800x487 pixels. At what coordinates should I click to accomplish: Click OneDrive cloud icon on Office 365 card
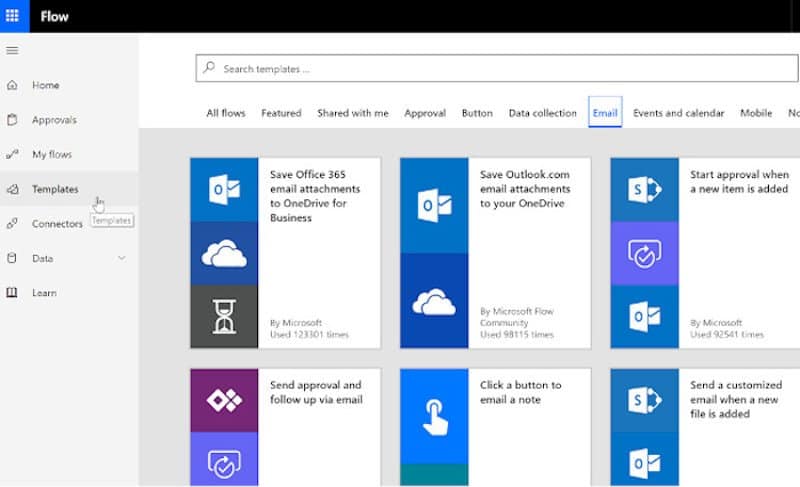[224, 253]
